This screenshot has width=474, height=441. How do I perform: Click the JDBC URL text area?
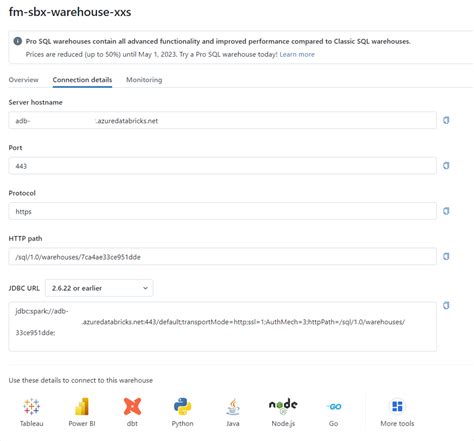click(222, 327)
